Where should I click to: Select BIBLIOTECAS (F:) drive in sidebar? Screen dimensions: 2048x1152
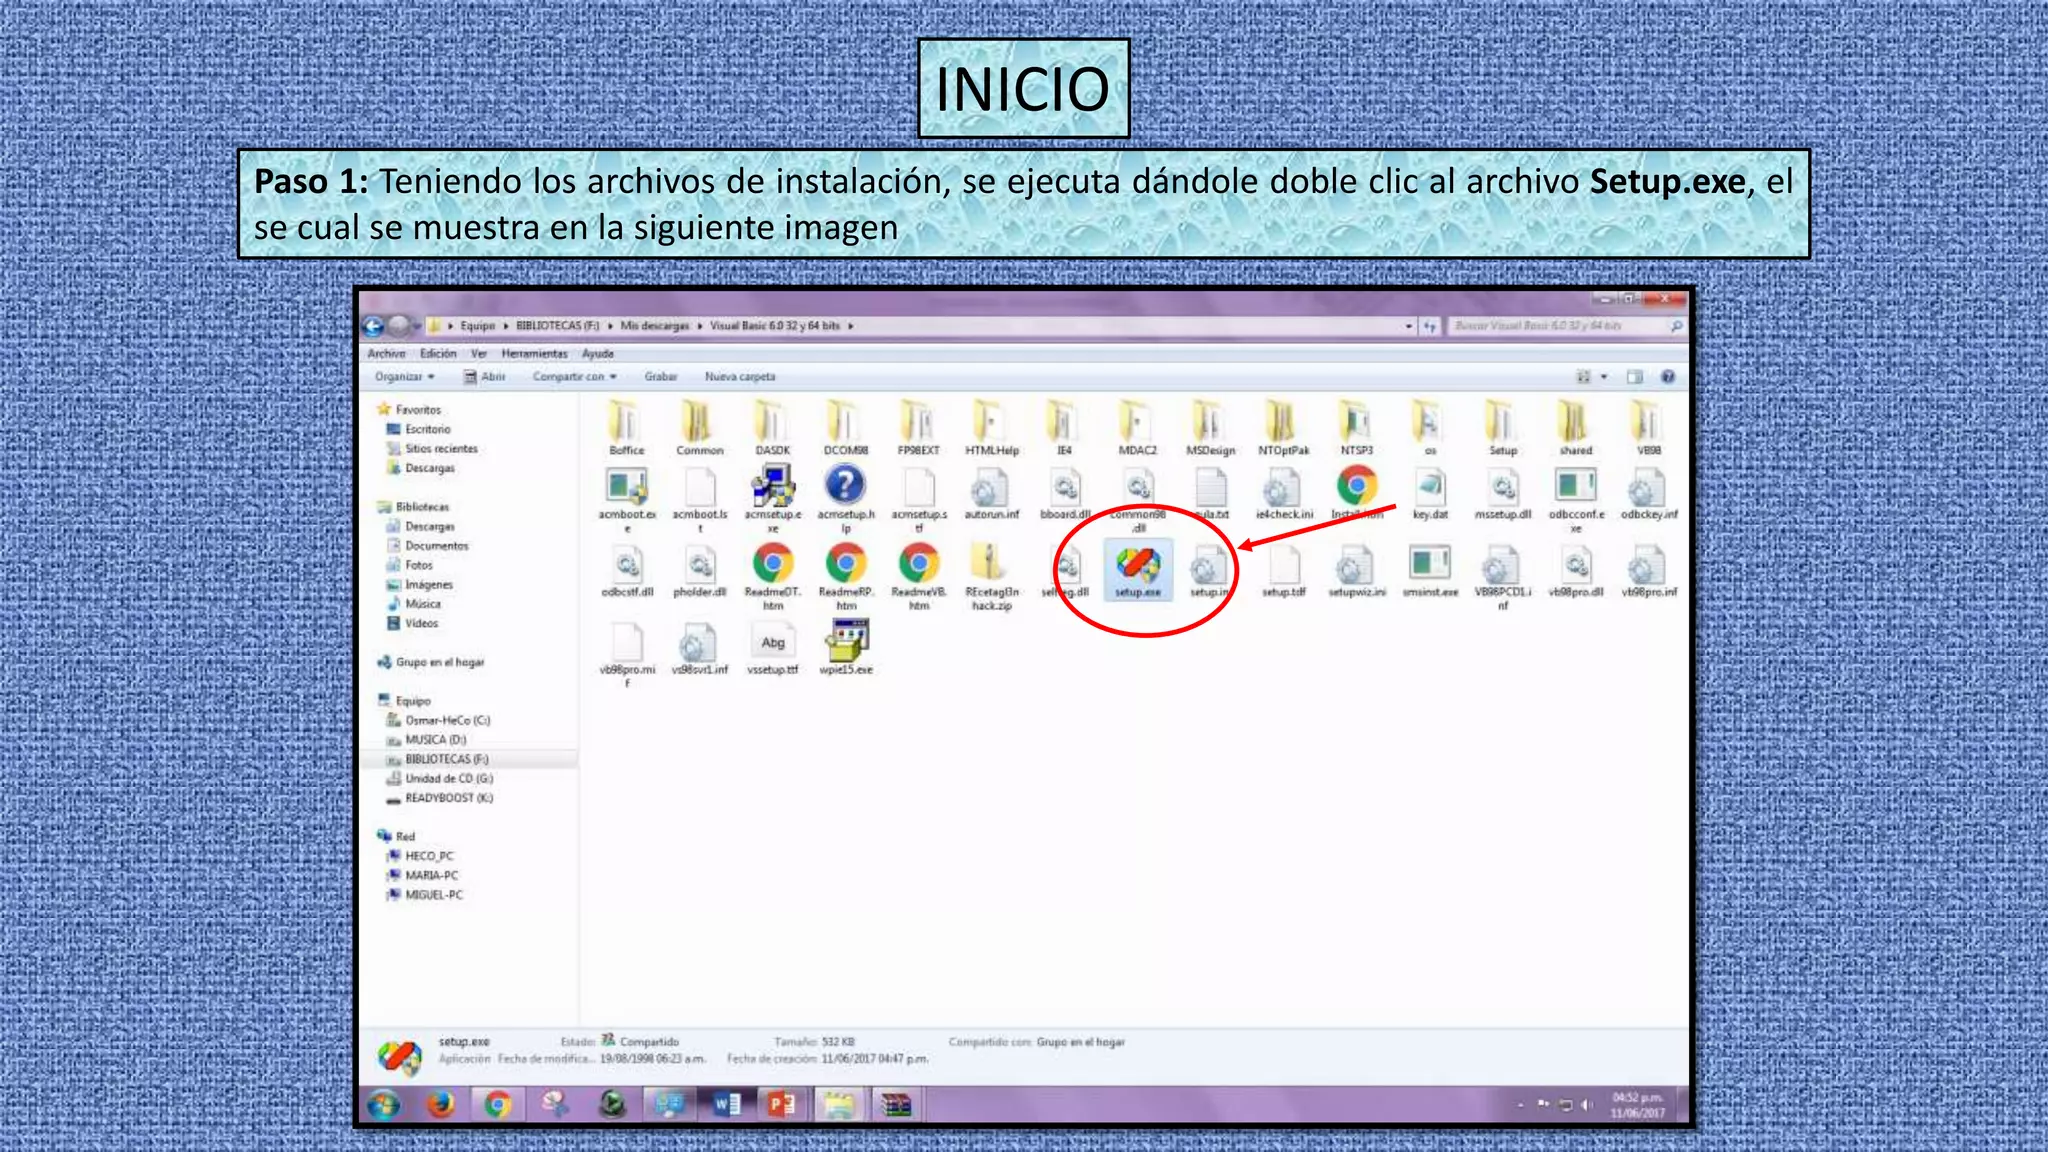446,759
